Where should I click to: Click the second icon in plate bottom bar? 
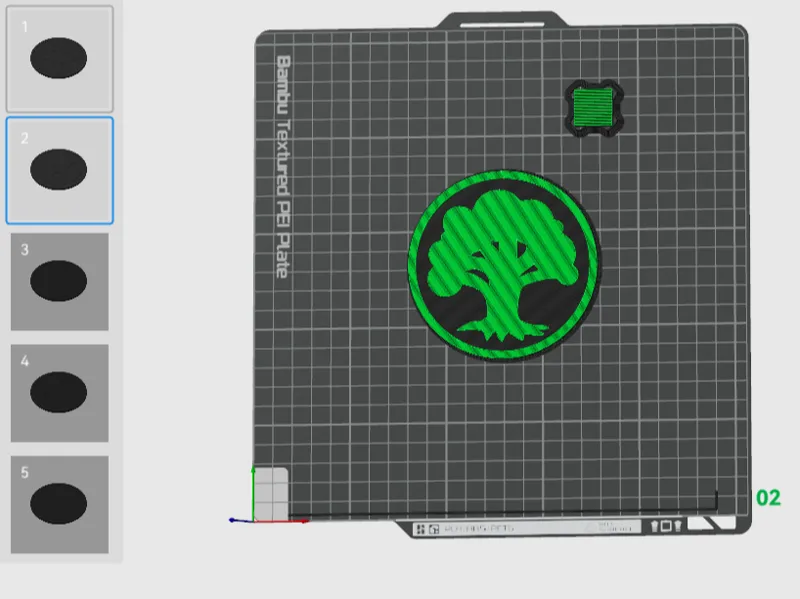434,529
